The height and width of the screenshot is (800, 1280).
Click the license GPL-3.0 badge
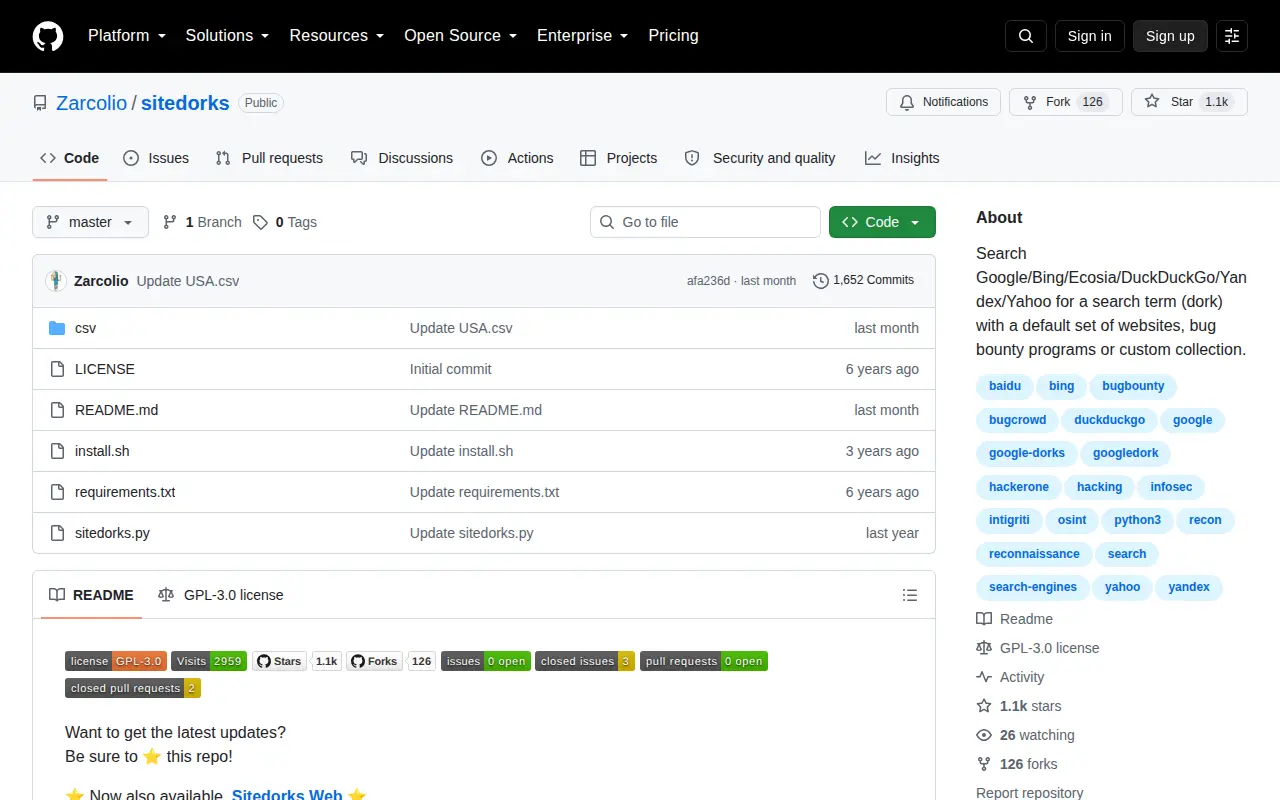(x=116, y=661)
